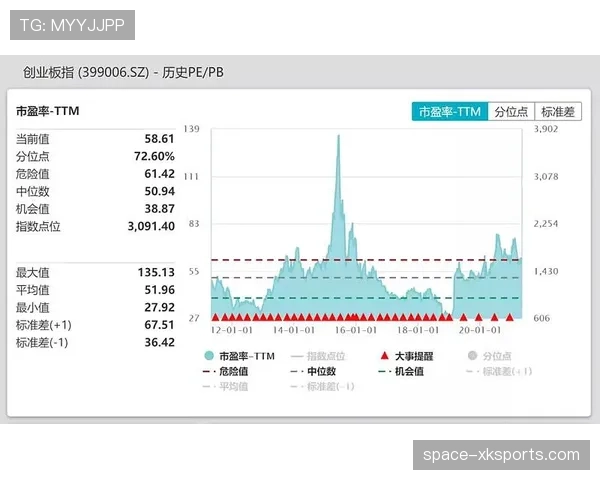Viewport: 600px width, 480px height.
Task: Switch to the 分位点 tab
Action: coord(511,112)
